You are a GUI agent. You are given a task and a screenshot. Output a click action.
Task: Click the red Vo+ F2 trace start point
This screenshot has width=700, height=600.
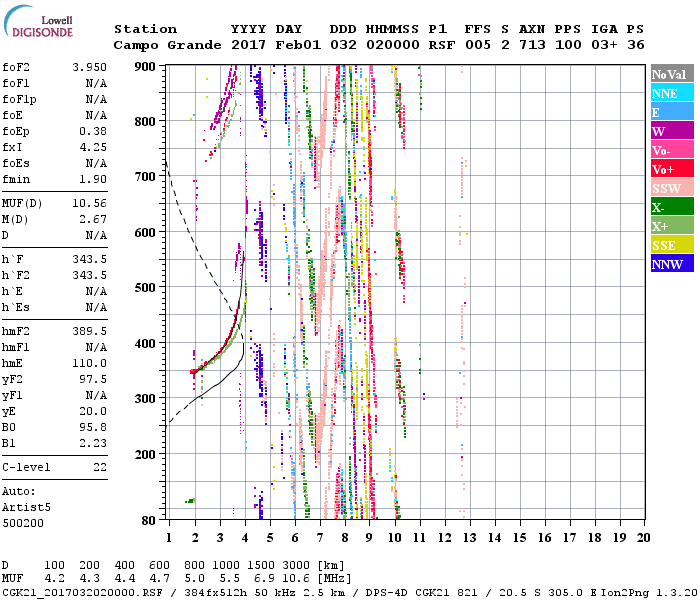point(192,371)
